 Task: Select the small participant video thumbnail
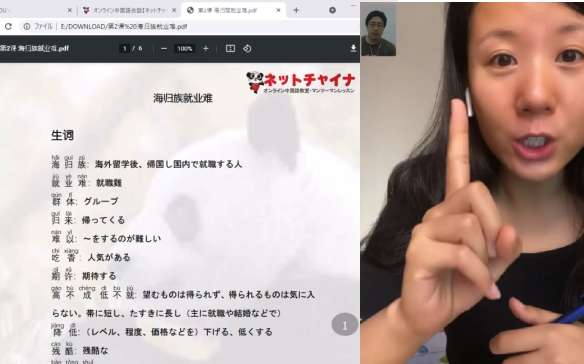[x=378, y=29]
